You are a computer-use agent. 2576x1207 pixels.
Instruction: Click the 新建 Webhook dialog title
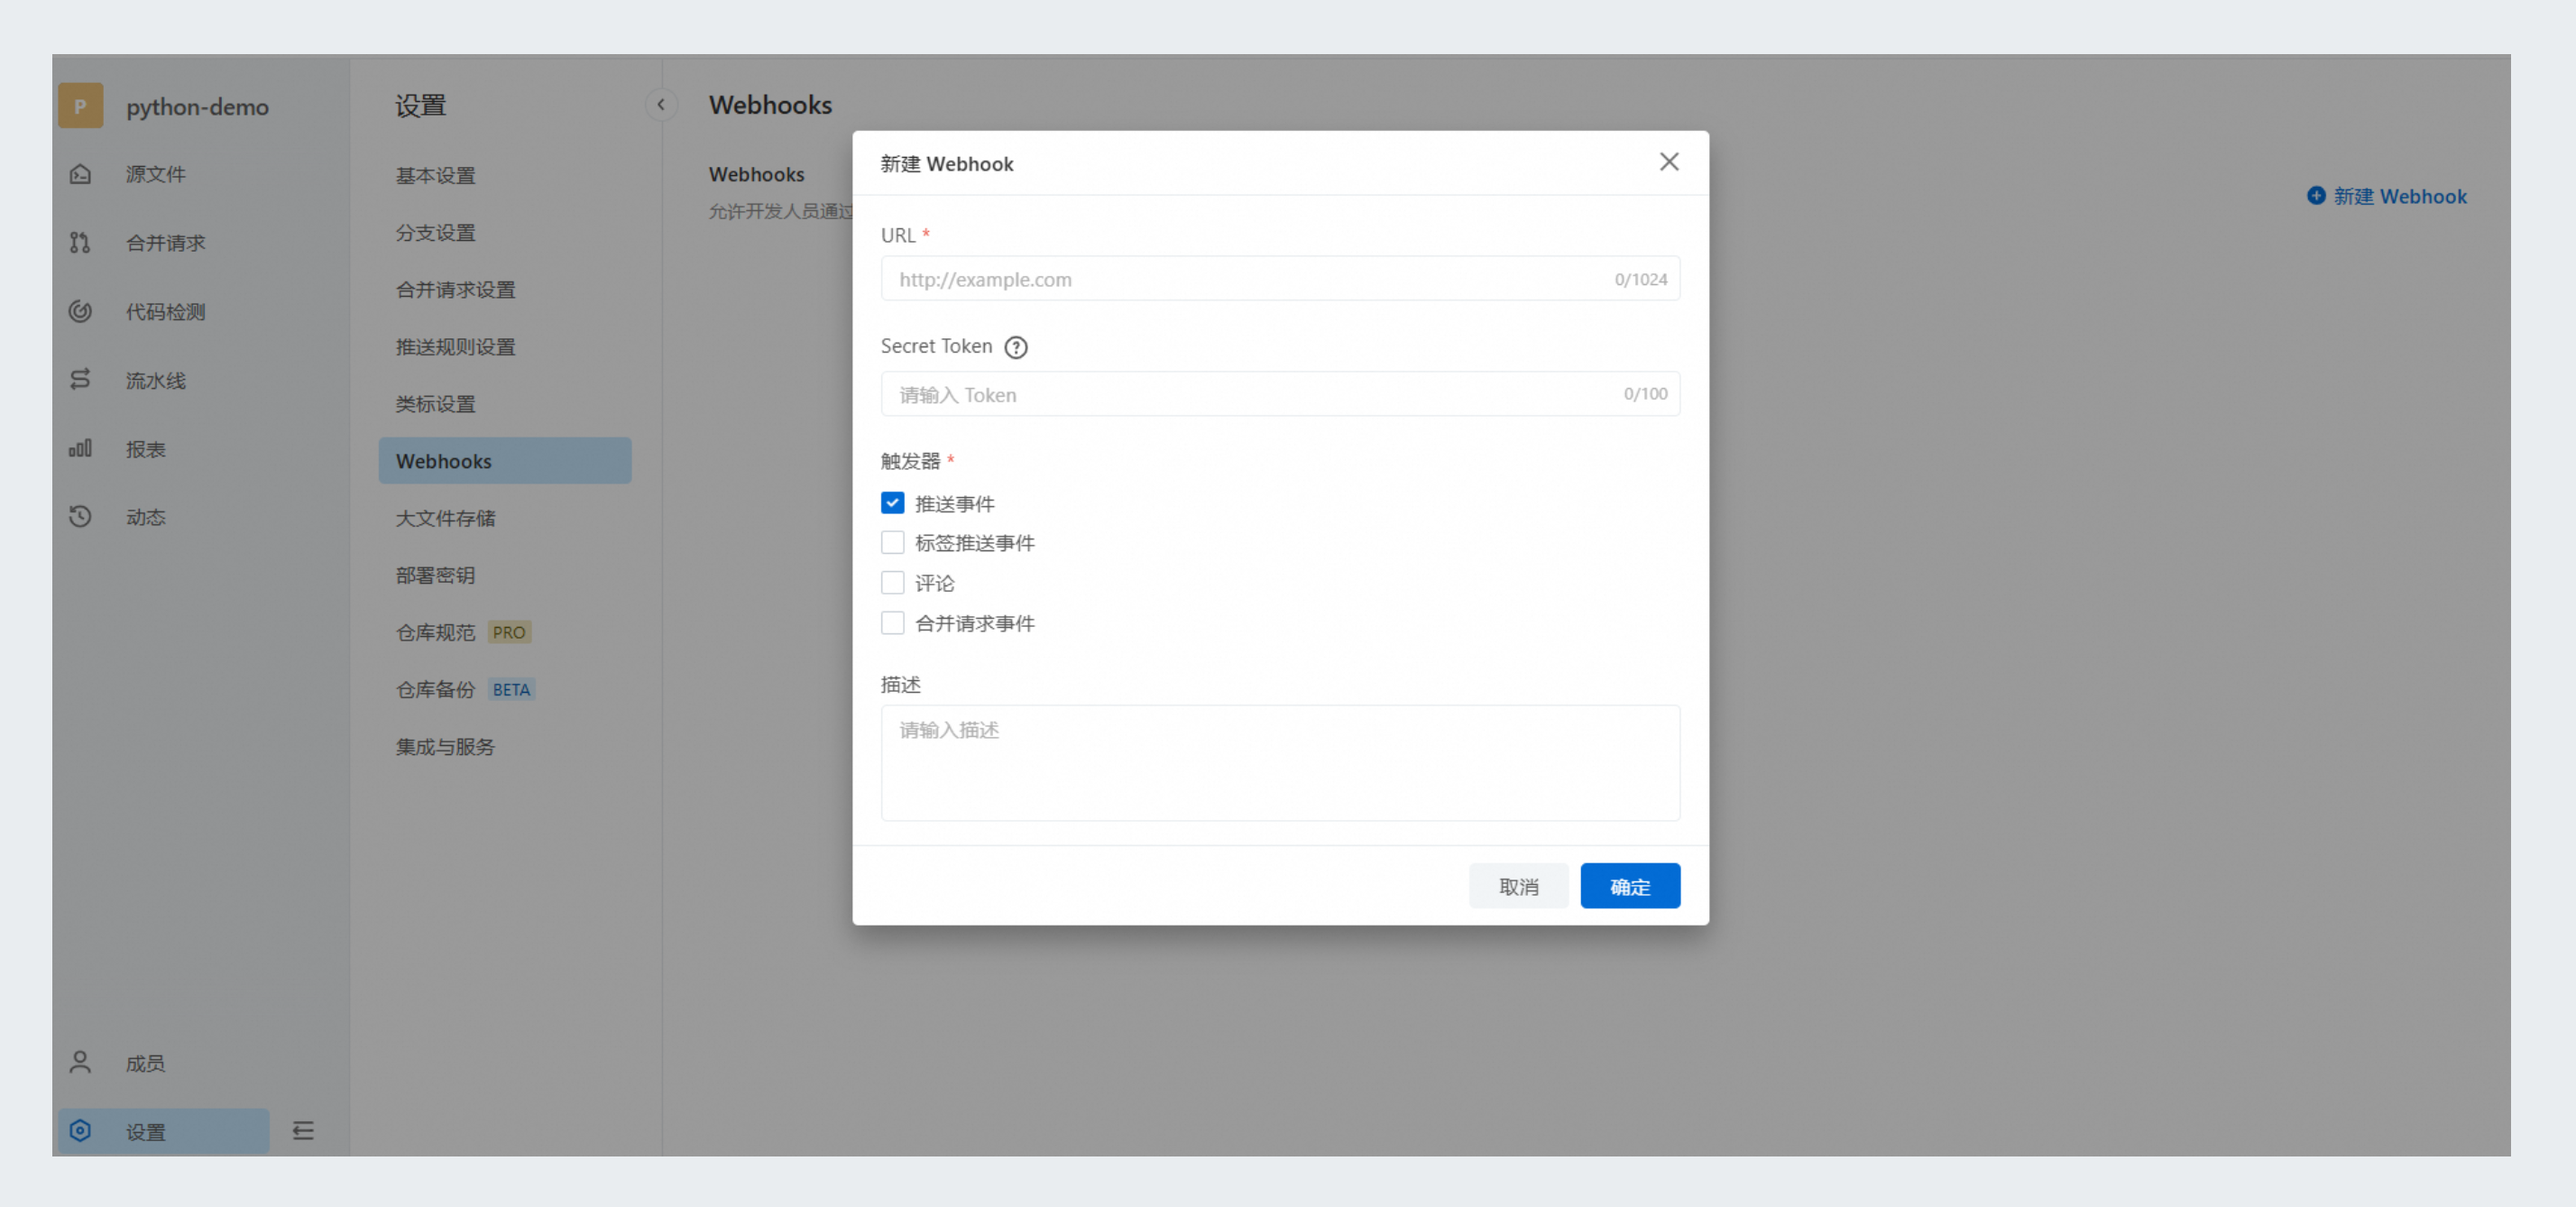(946, 163)
